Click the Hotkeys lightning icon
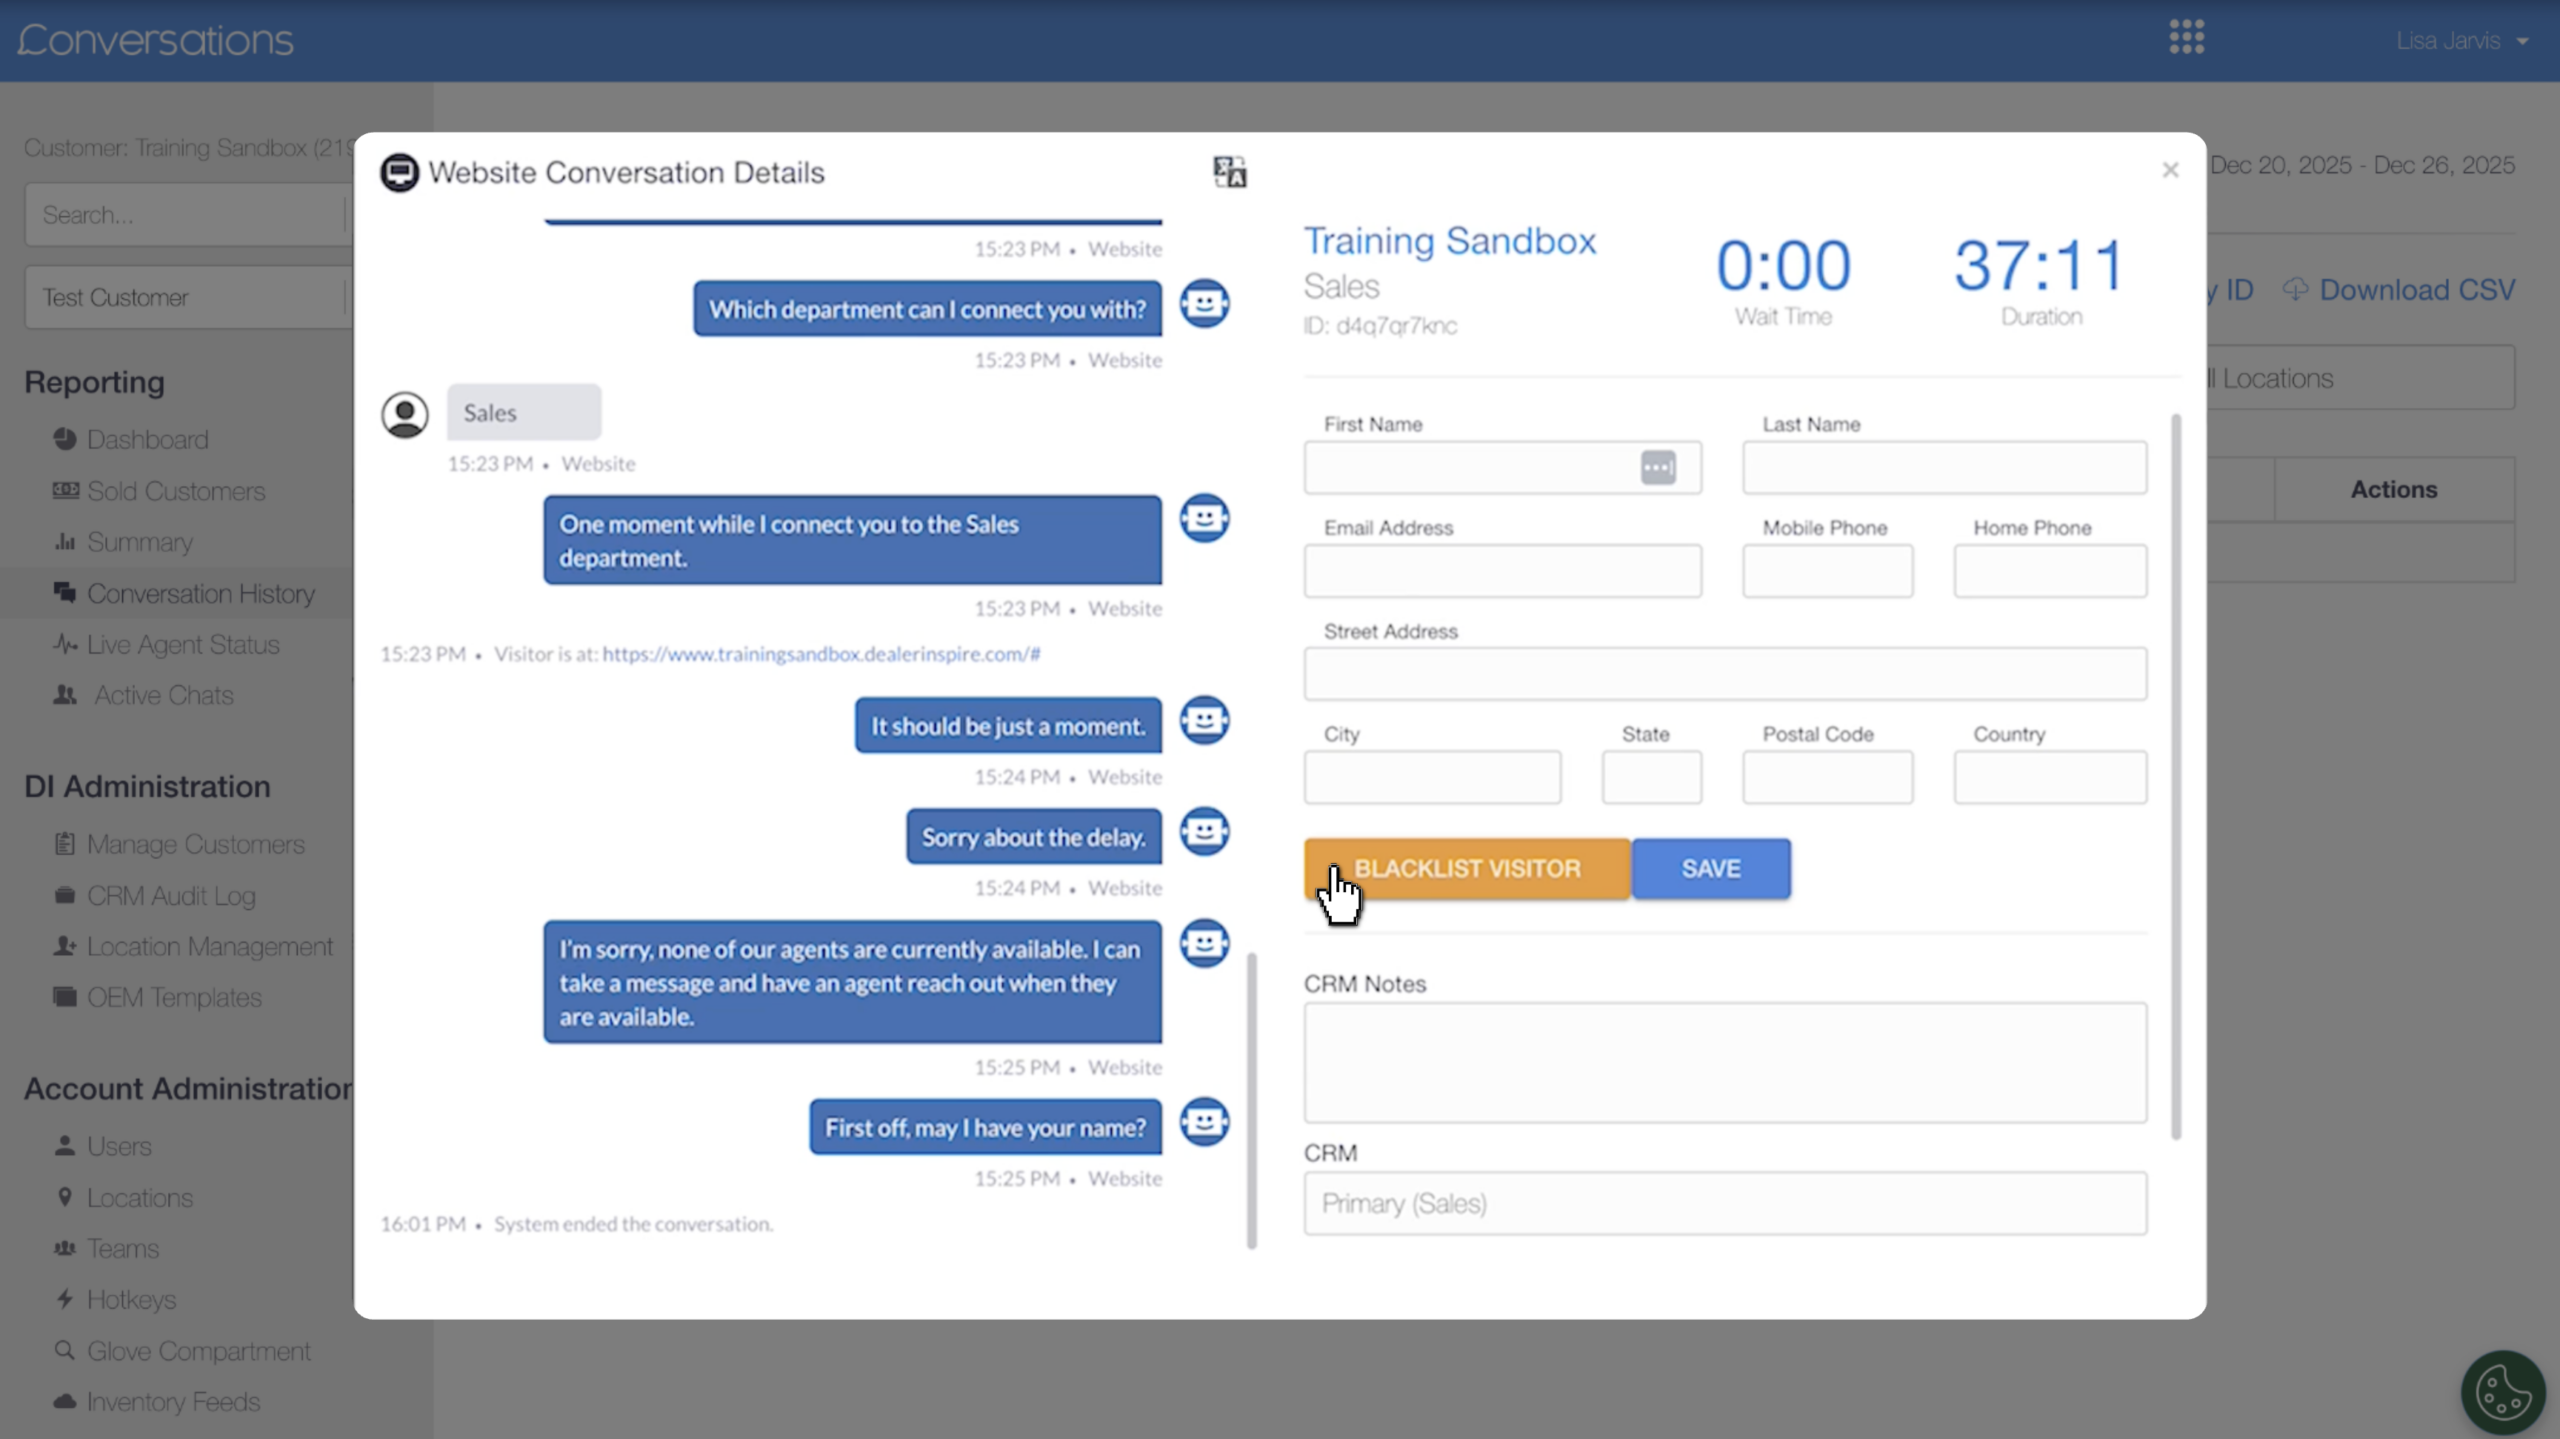 [65, 1299]
